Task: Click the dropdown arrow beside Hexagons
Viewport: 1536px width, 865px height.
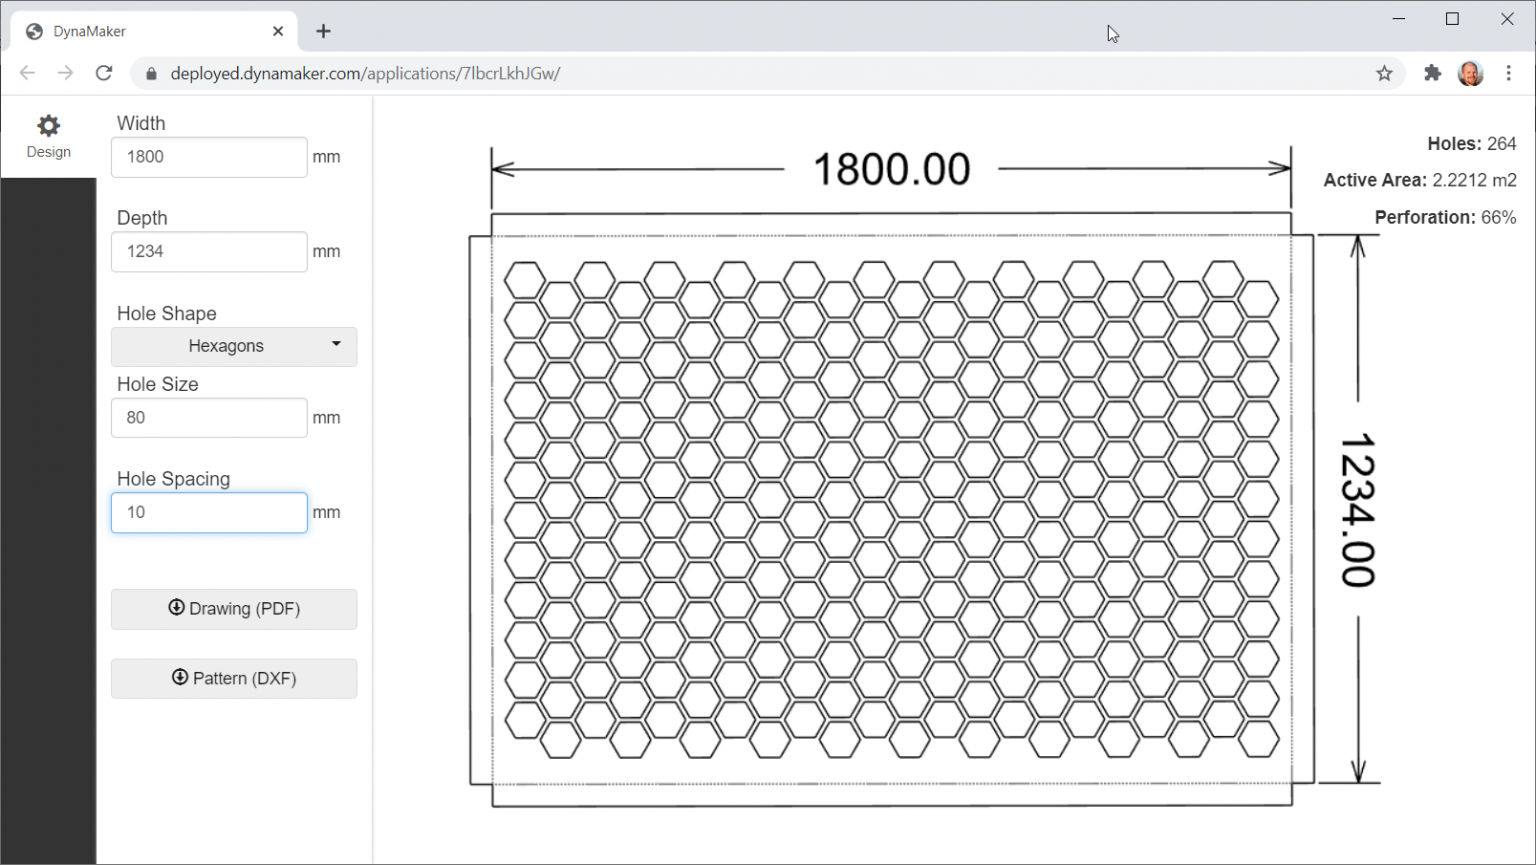Action: [x=334, y=345]
